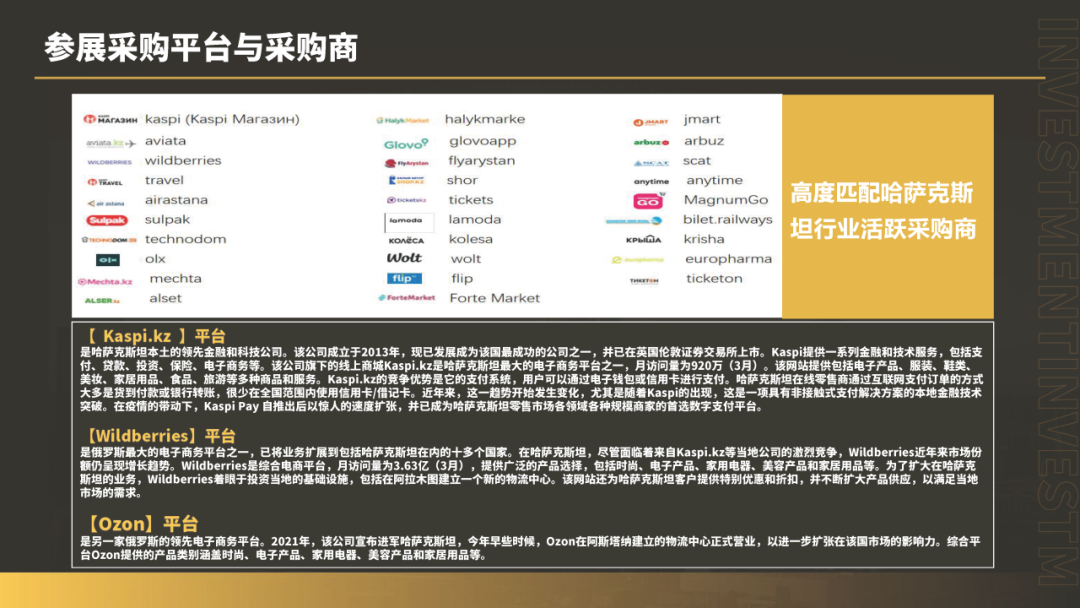Click the yellow box text '高度匹配哈萨克斯坦行业活跃采购商'

[883, 211]
